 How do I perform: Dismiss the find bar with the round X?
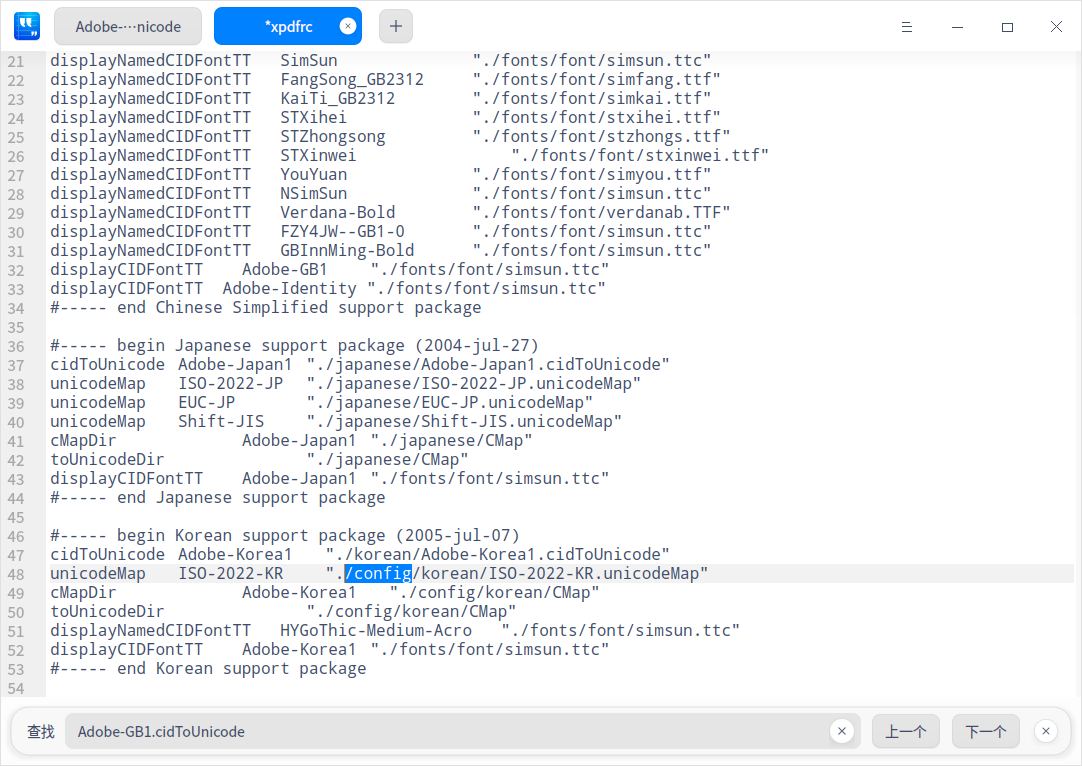1045,731
